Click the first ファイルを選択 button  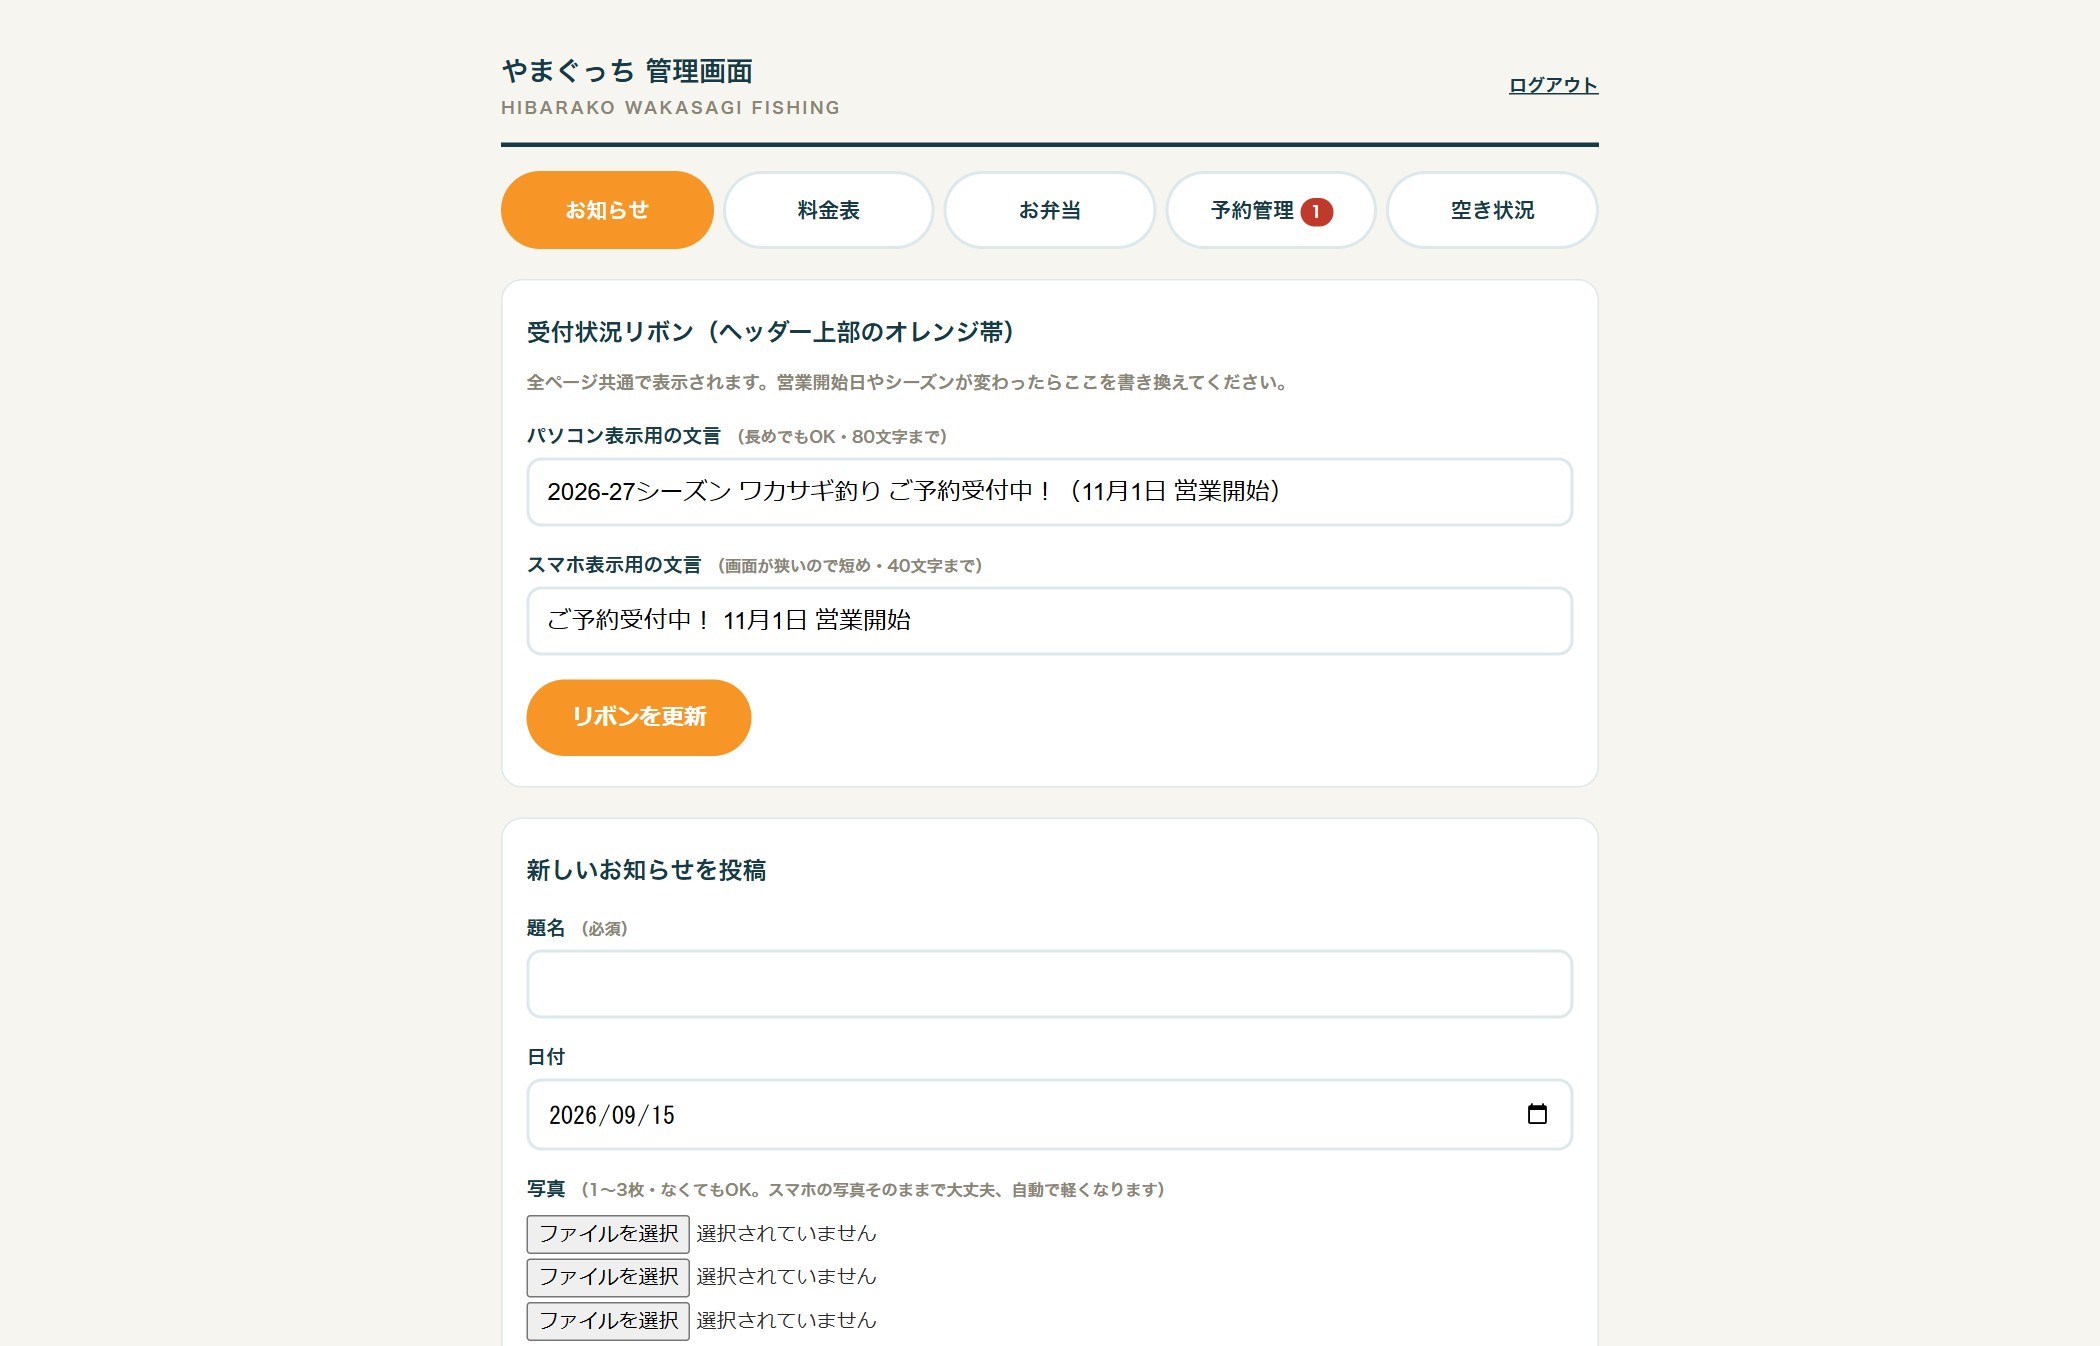coord(608,1234)
